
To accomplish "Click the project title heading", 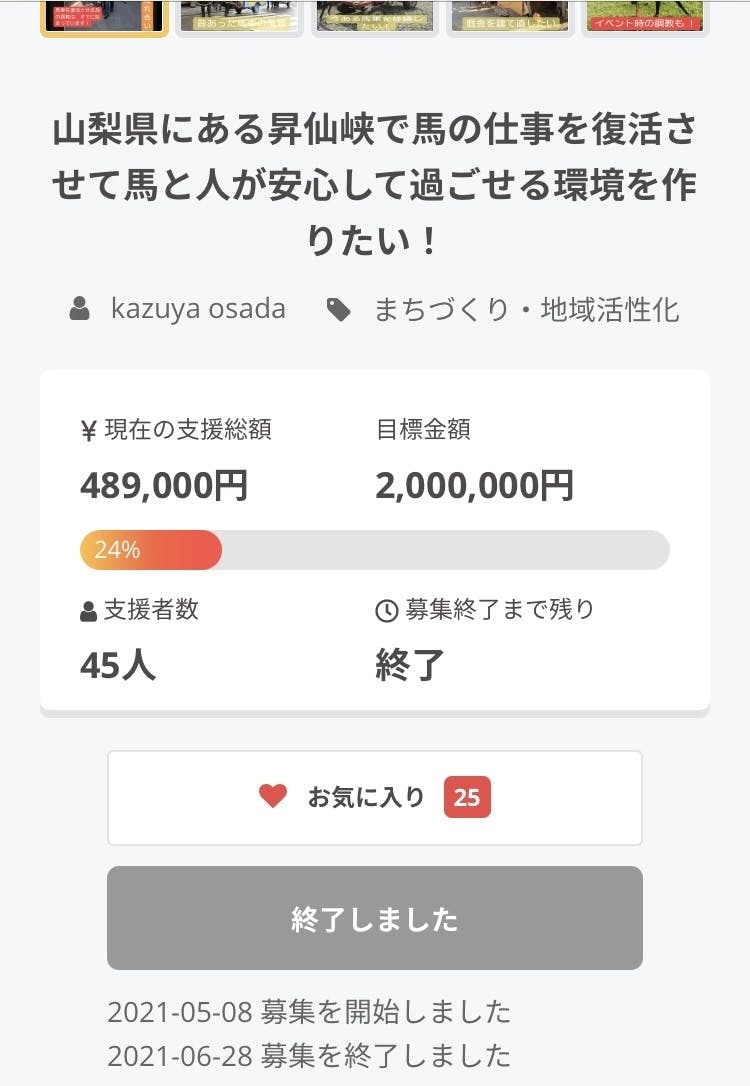I will (x=374, y=186).
